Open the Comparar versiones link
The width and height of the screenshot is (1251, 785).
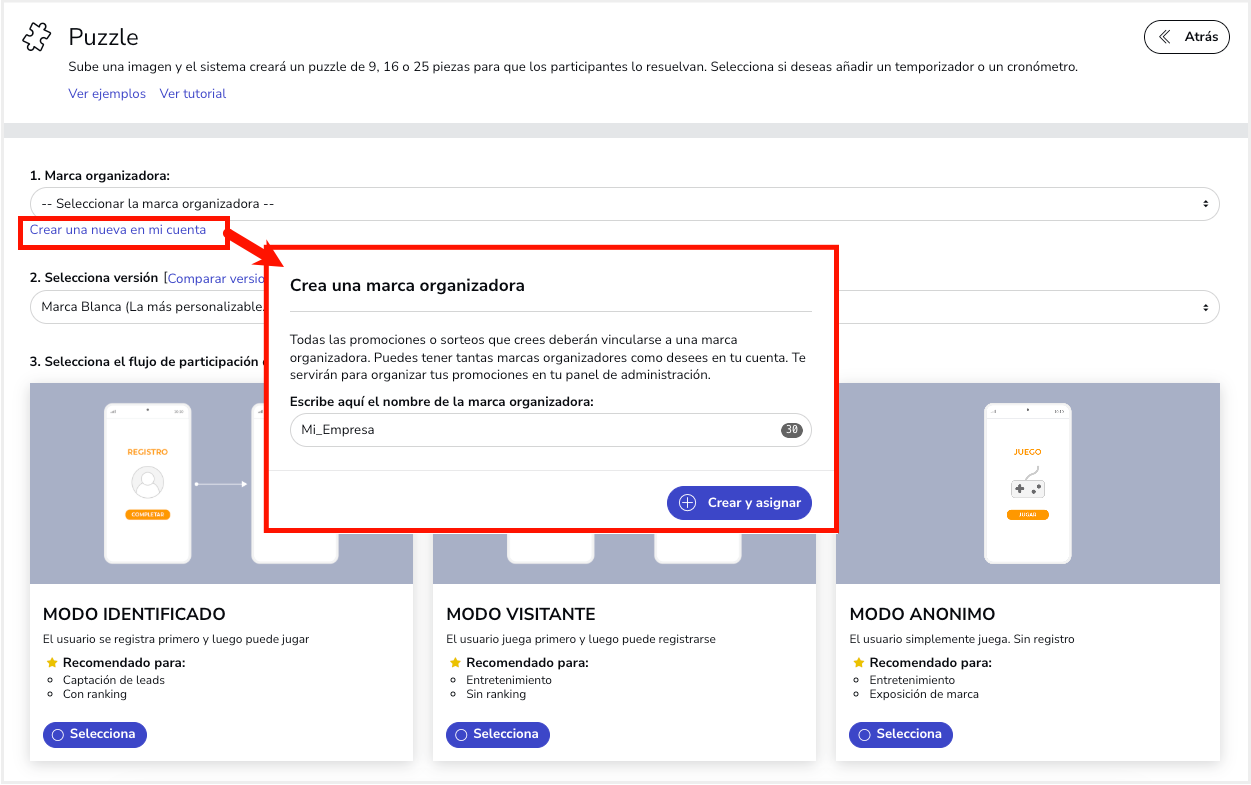point(217,279)
